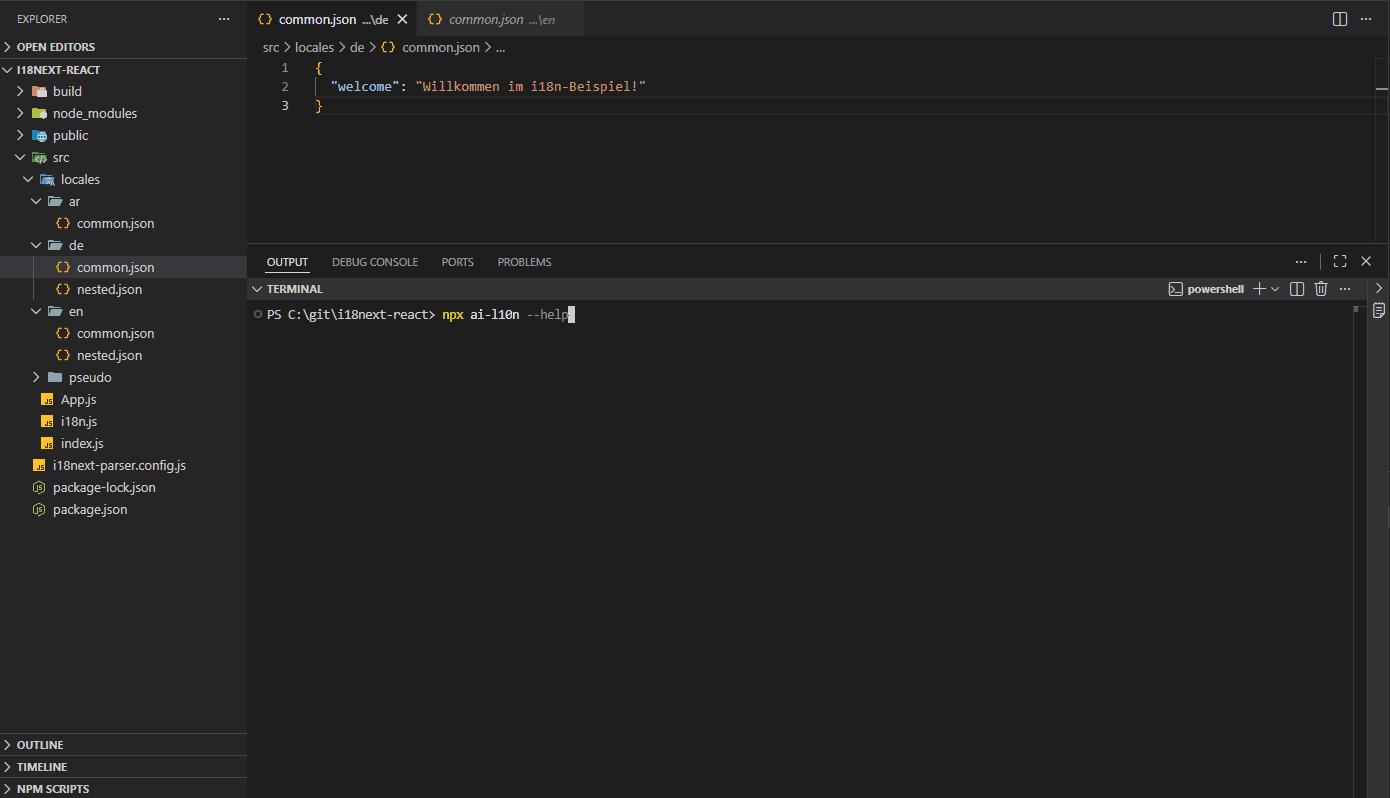Select common.json under the de folder
Image resolution: width=1390 pixels, height=798 pixels.
click(123, 267)
